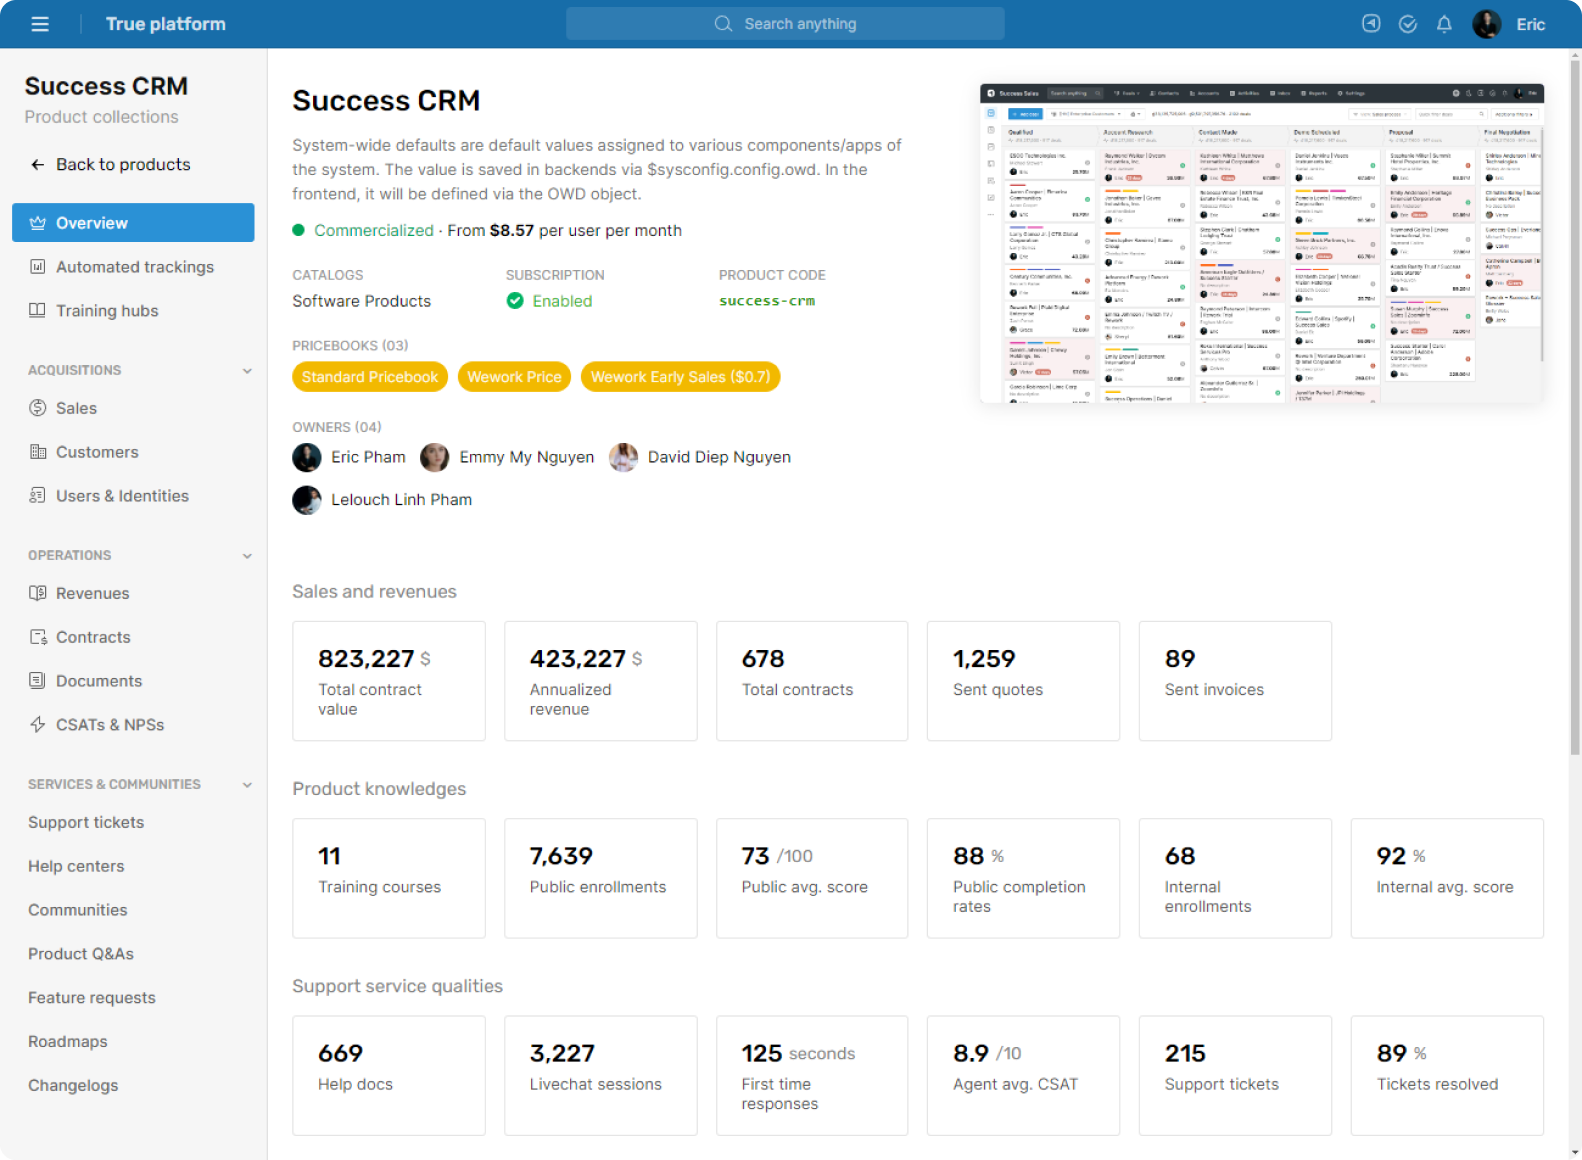
Task: Click the chart icon beside Automated trackings
Action: click(x=37, y=267)
